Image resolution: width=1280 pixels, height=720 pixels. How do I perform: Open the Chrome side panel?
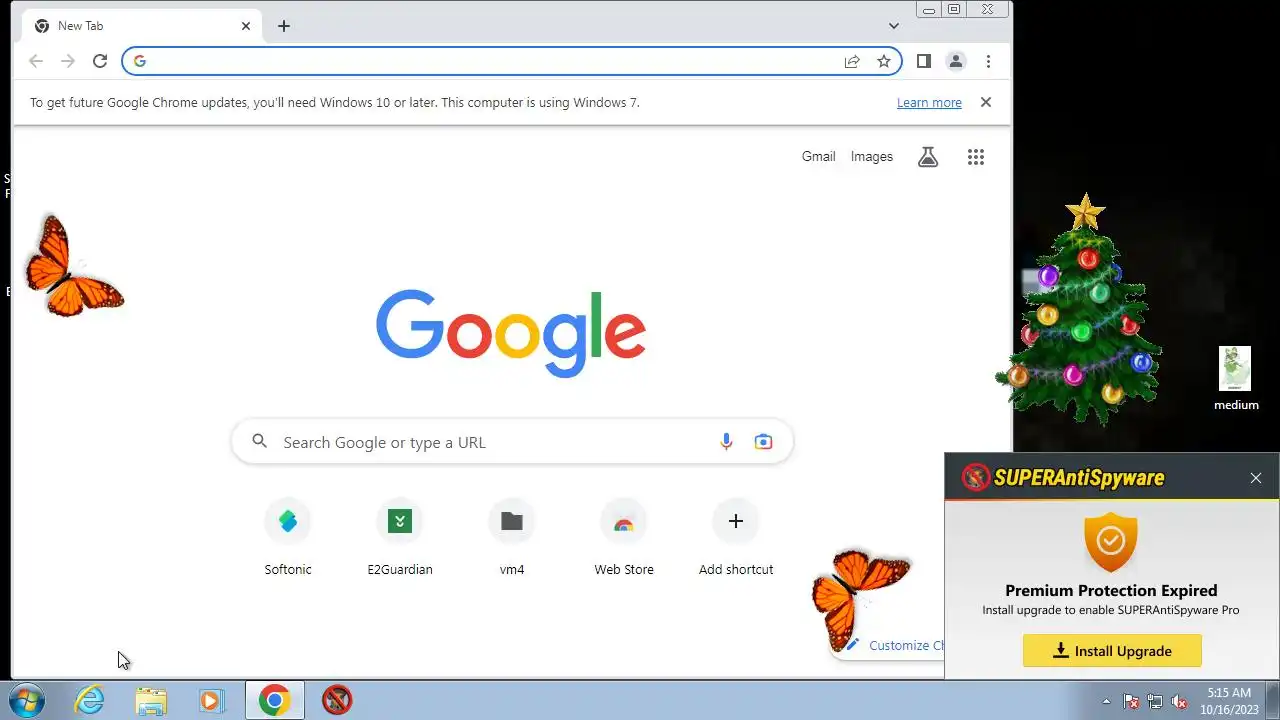[x=924, y=61]
